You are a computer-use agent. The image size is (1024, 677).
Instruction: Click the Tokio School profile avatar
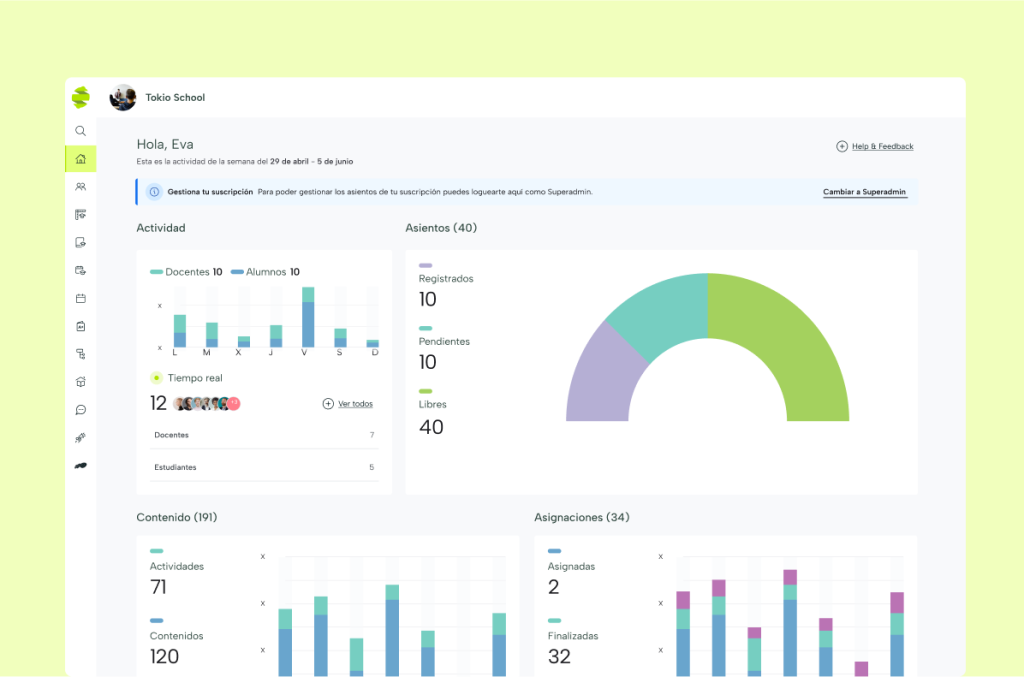tap(123, 97)
